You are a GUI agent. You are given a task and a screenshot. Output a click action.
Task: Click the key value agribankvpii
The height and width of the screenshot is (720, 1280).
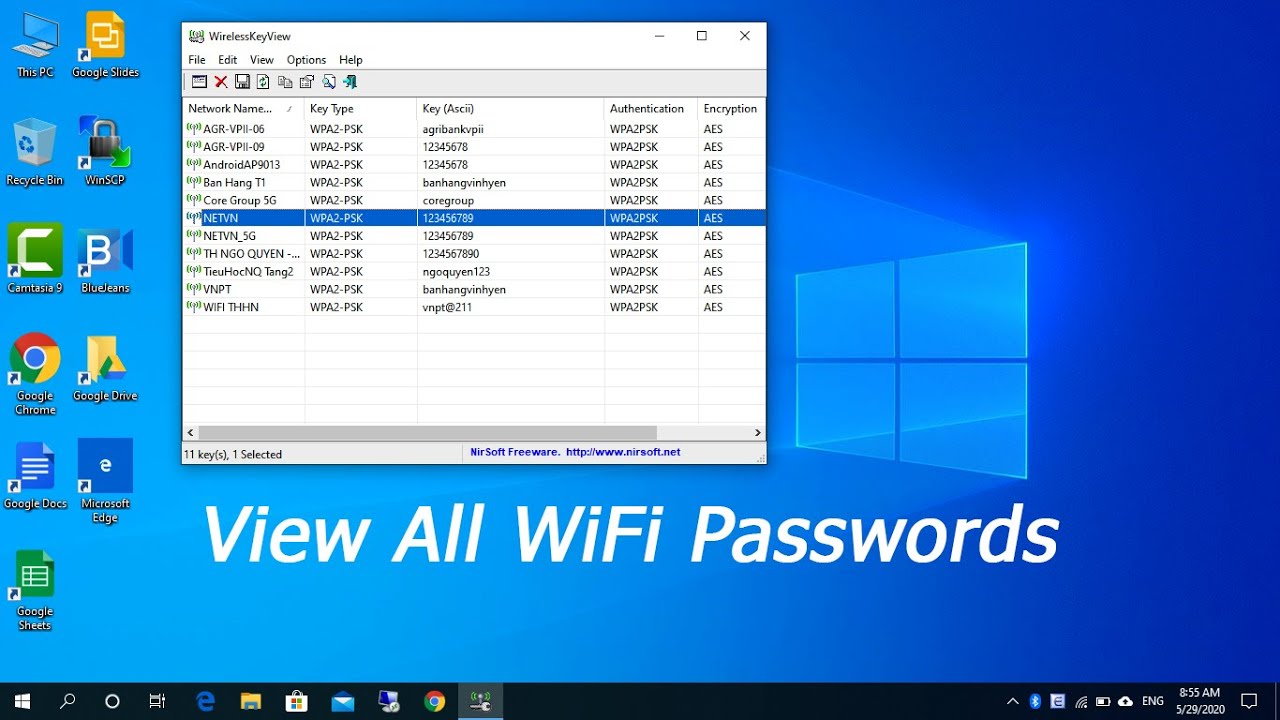[x=453, y=129]
